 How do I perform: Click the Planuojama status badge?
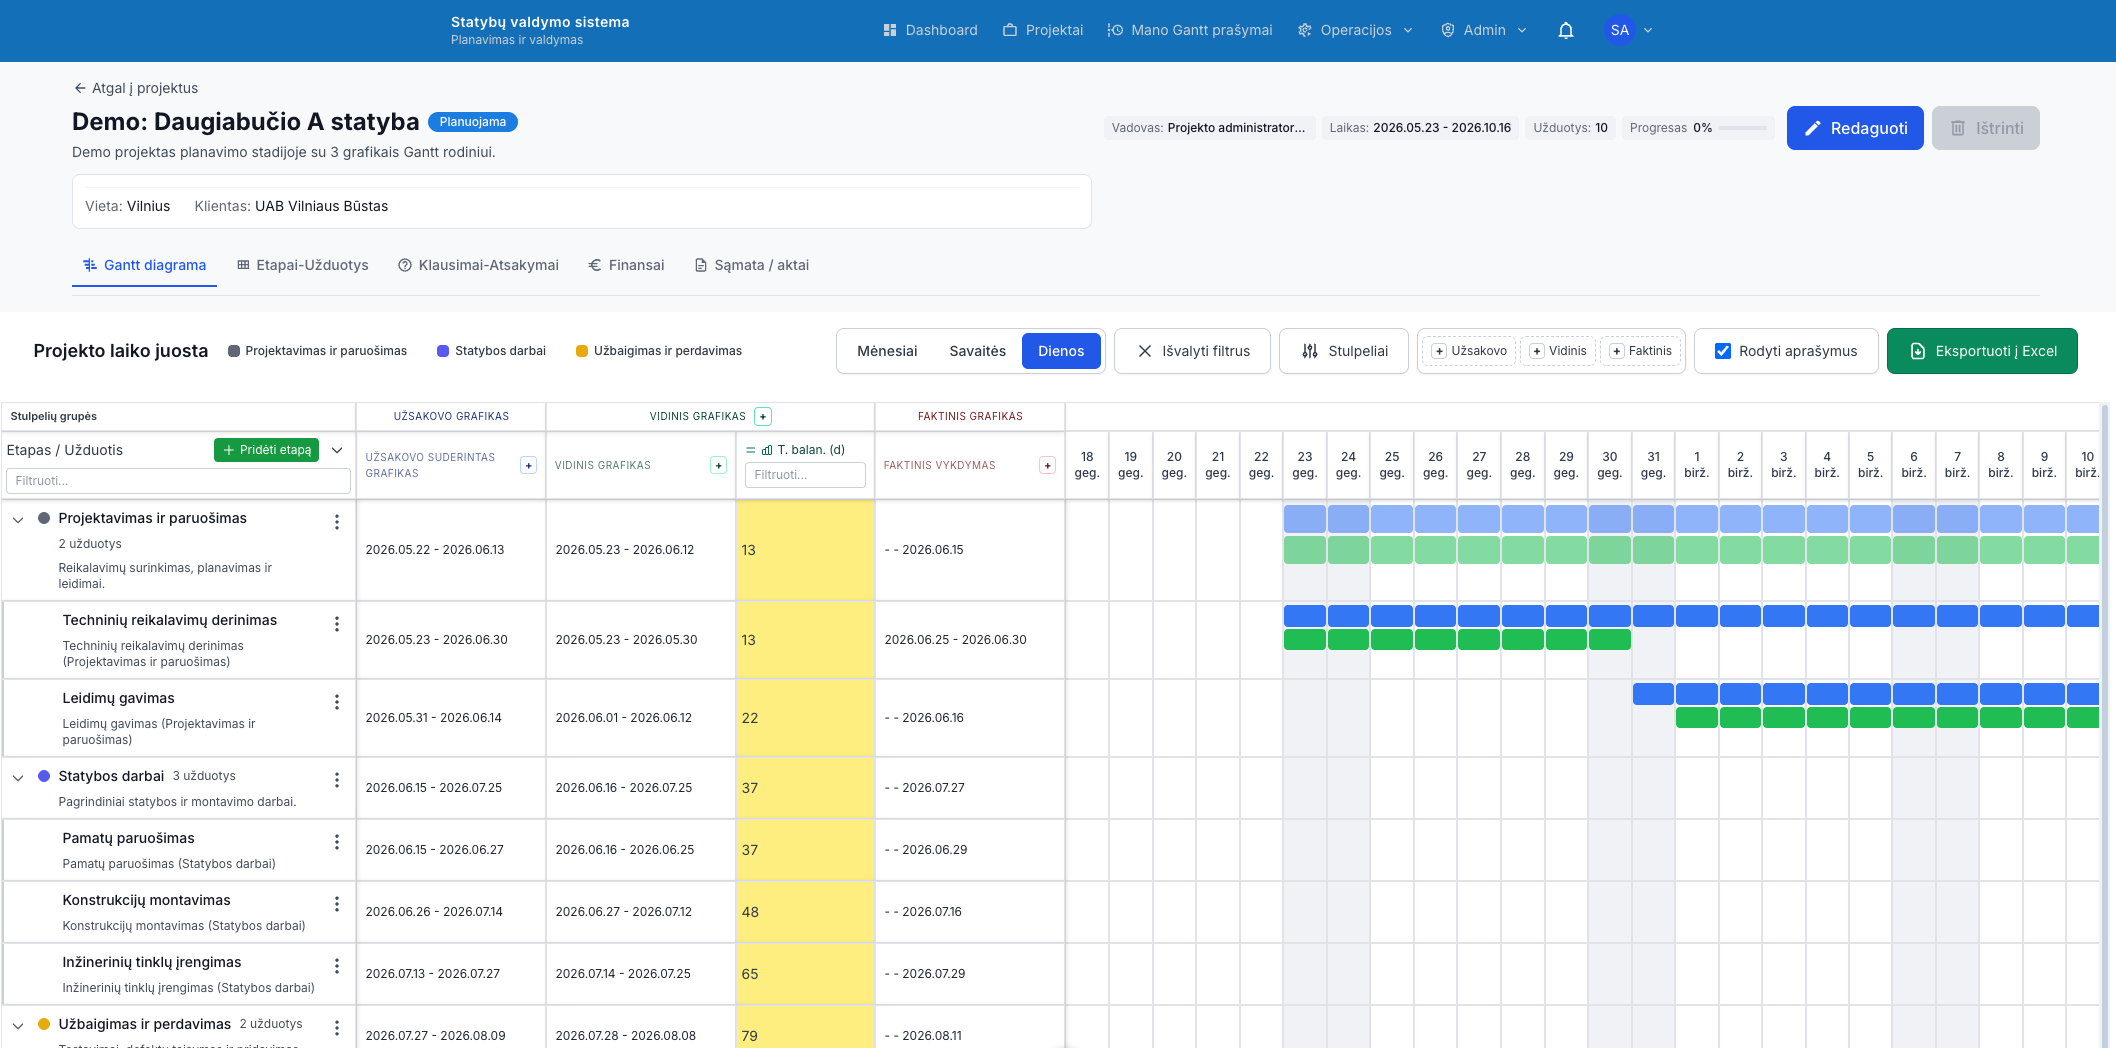[x=473, y=122]
